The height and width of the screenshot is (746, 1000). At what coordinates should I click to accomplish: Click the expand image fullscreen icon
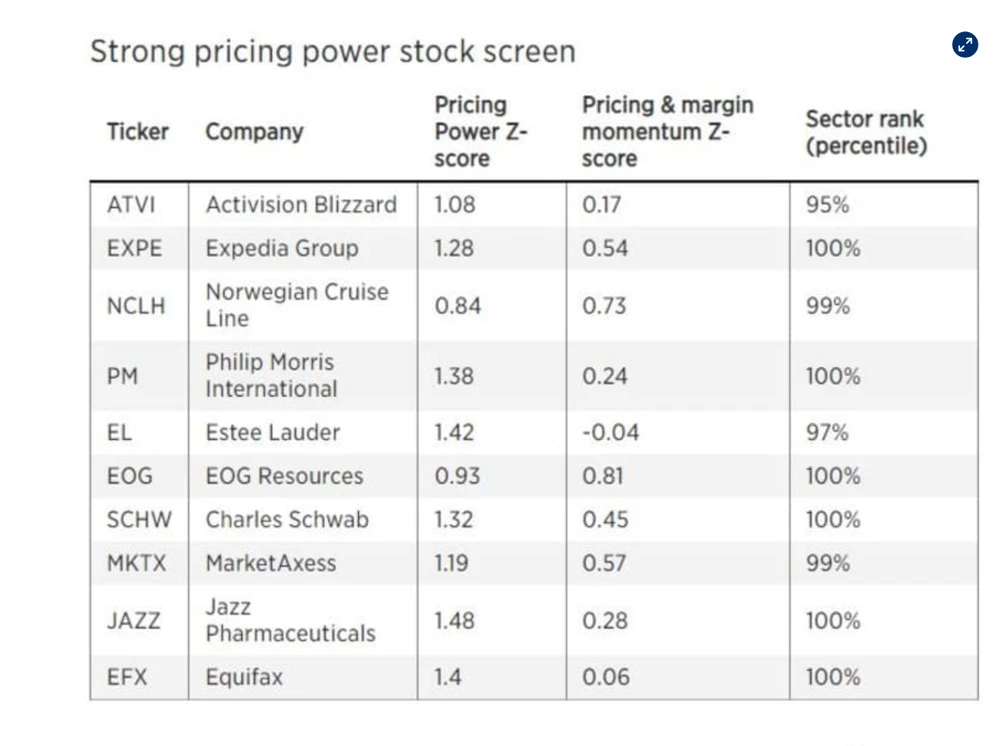[x=965, y=44]
